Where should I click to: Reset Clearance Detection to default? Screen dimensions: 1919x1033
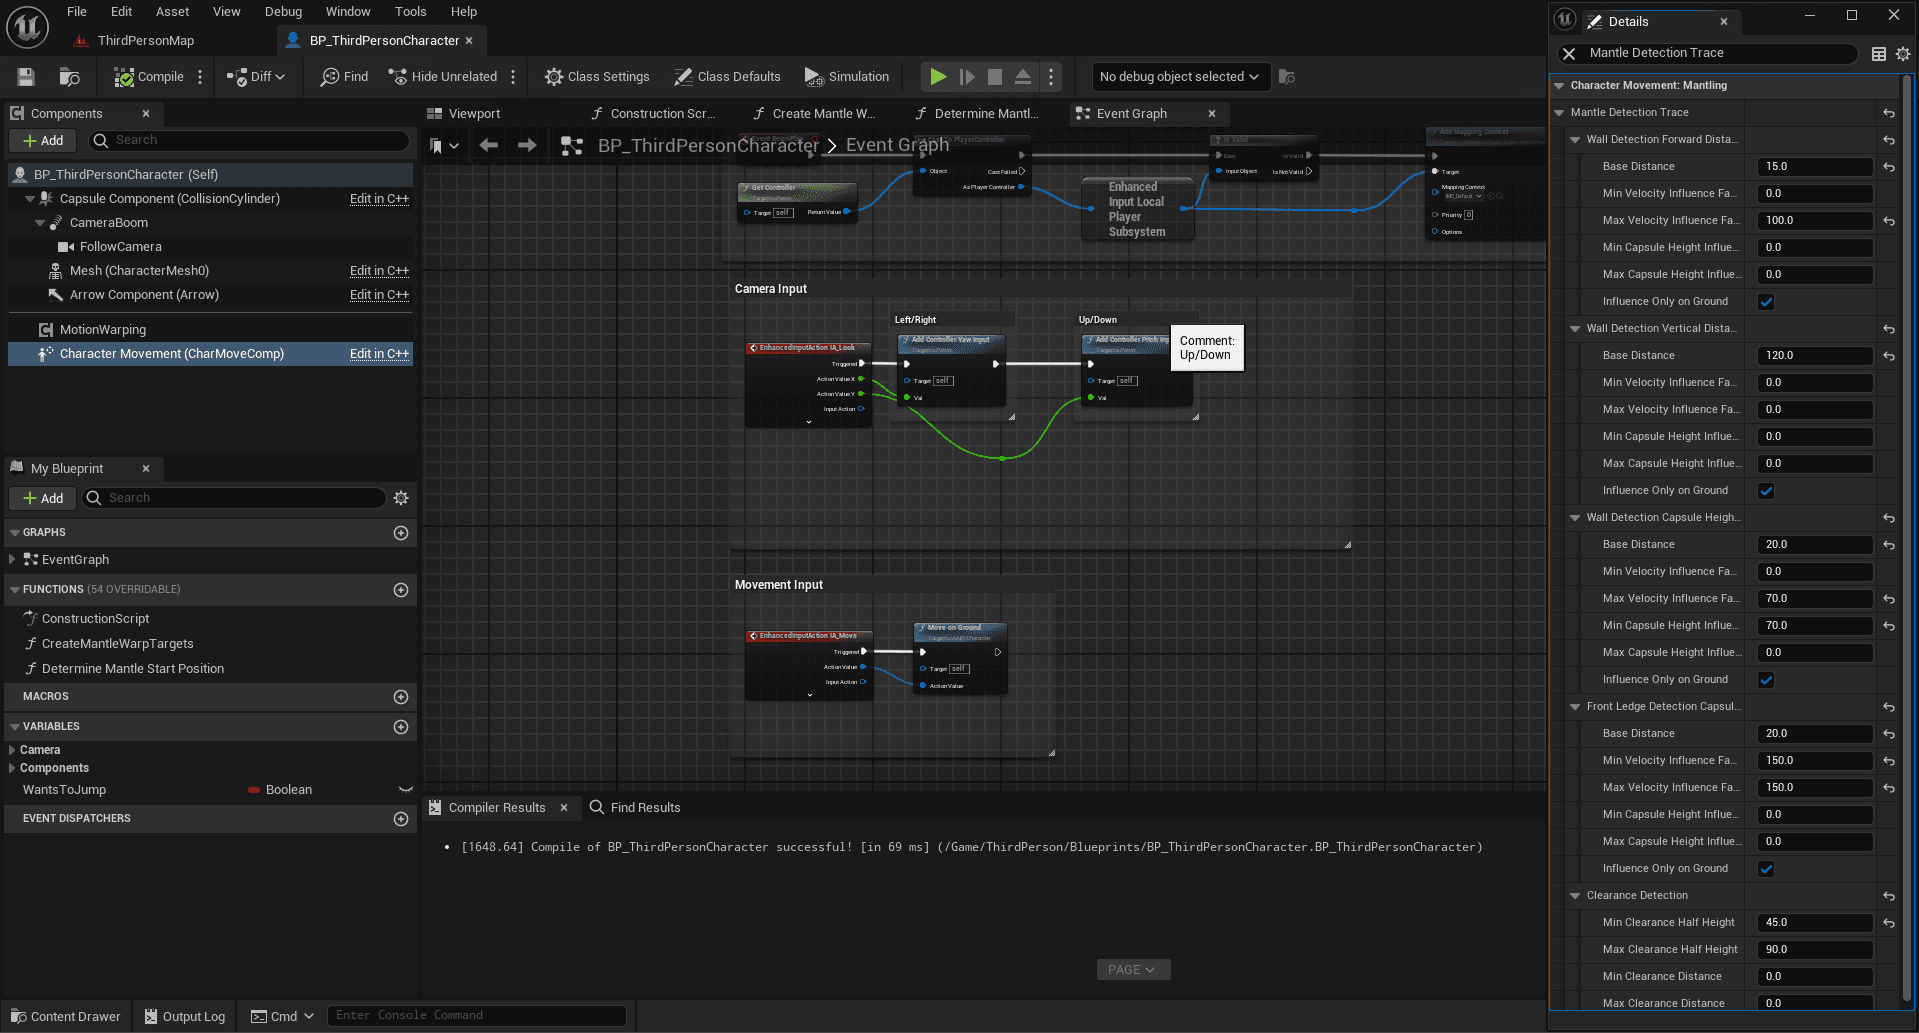point(1889,896)
